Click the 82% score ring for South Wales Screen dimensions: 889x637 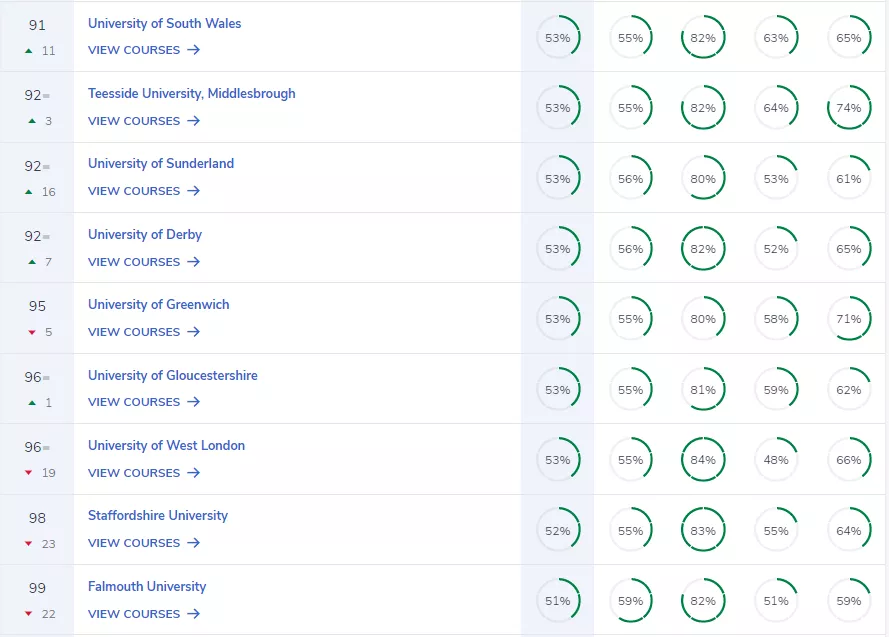point(703,37)
